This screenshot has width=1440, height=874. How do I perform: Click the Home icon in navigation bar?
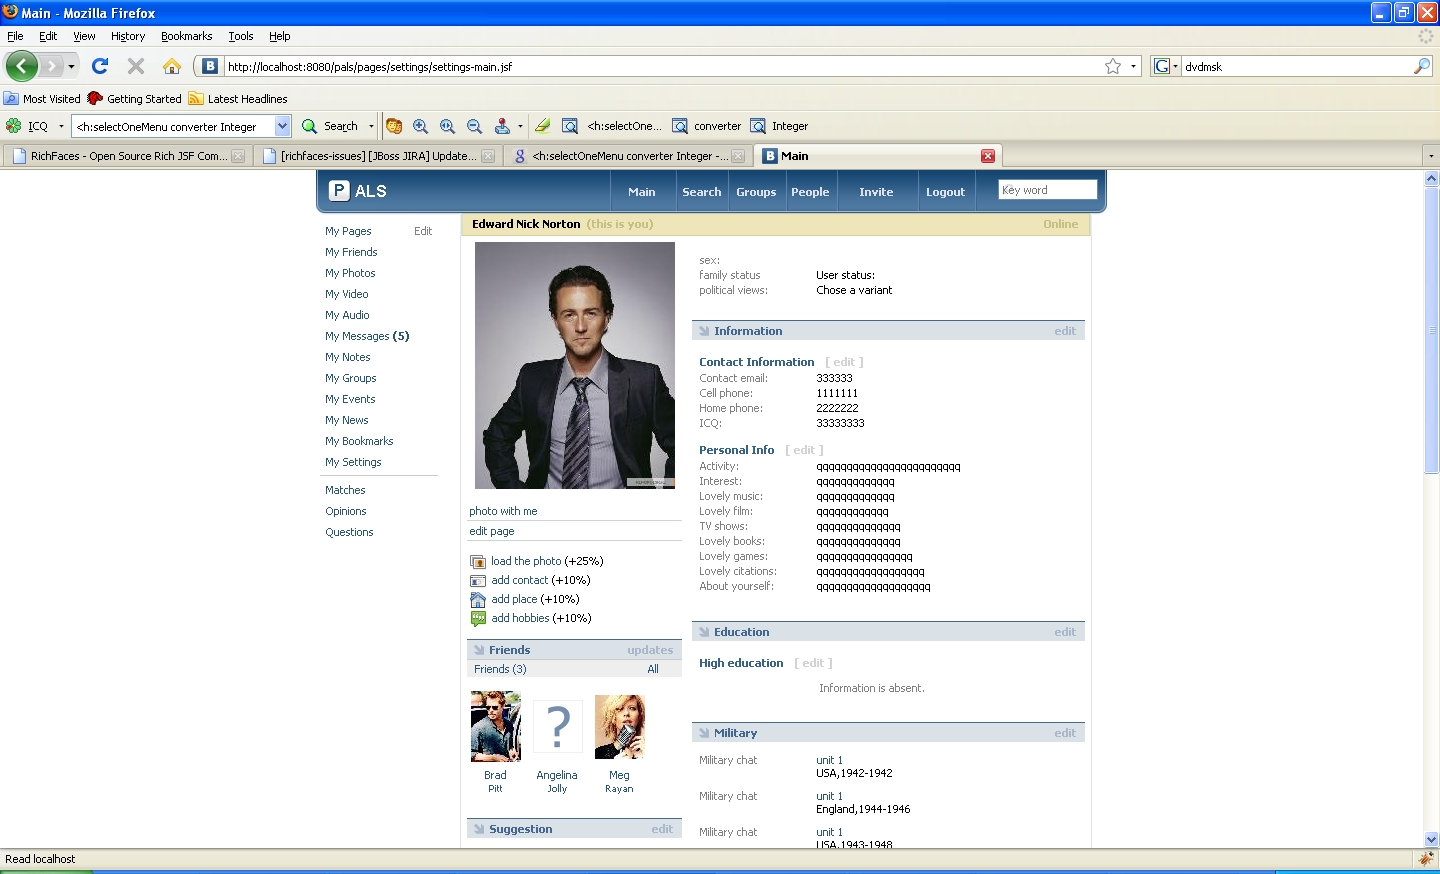[x=172, y=66]
